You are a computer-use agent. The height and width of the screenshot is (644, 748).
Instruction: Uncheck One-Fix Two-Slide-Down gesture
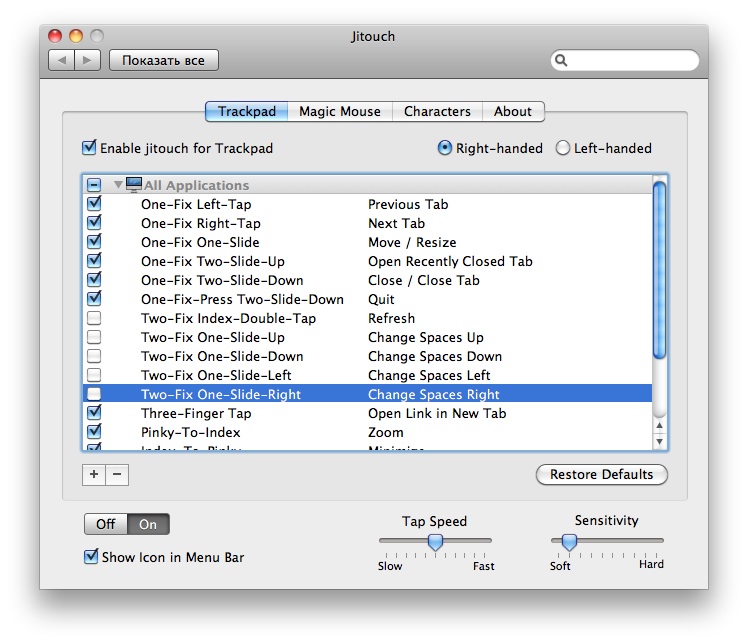point(94,280)
